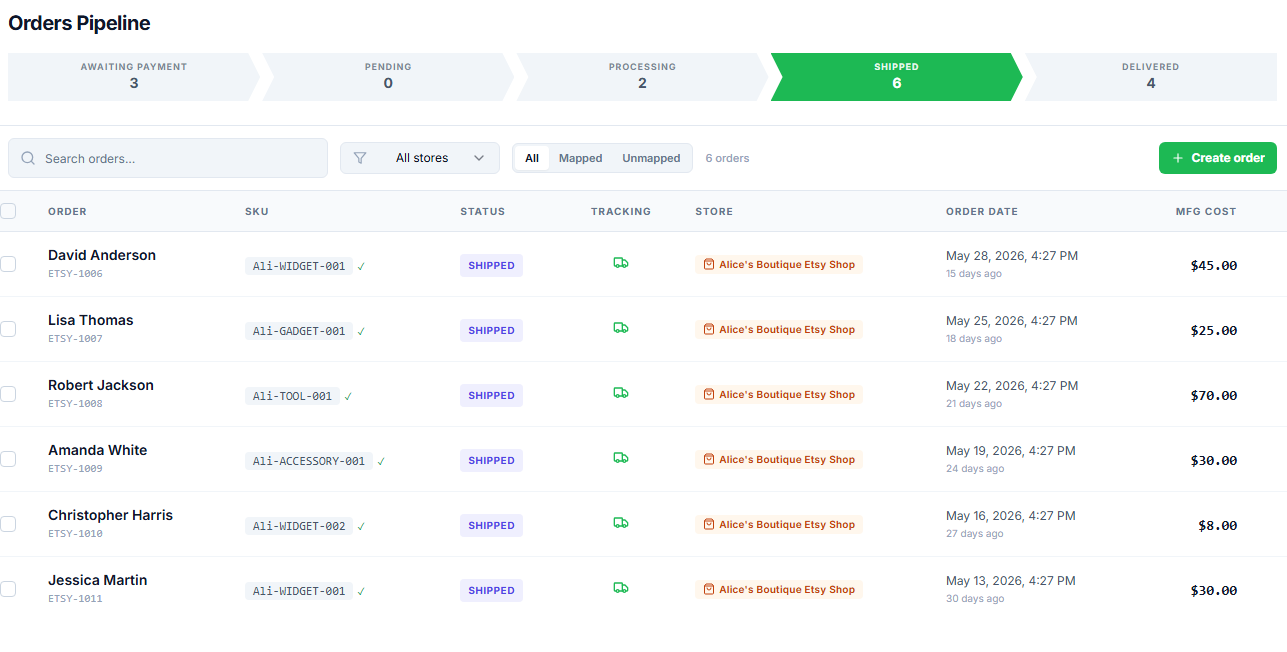This screenshot has height=652, width=1287.
Task: Filter by Mapped orders
Action: tap(581, 158)
